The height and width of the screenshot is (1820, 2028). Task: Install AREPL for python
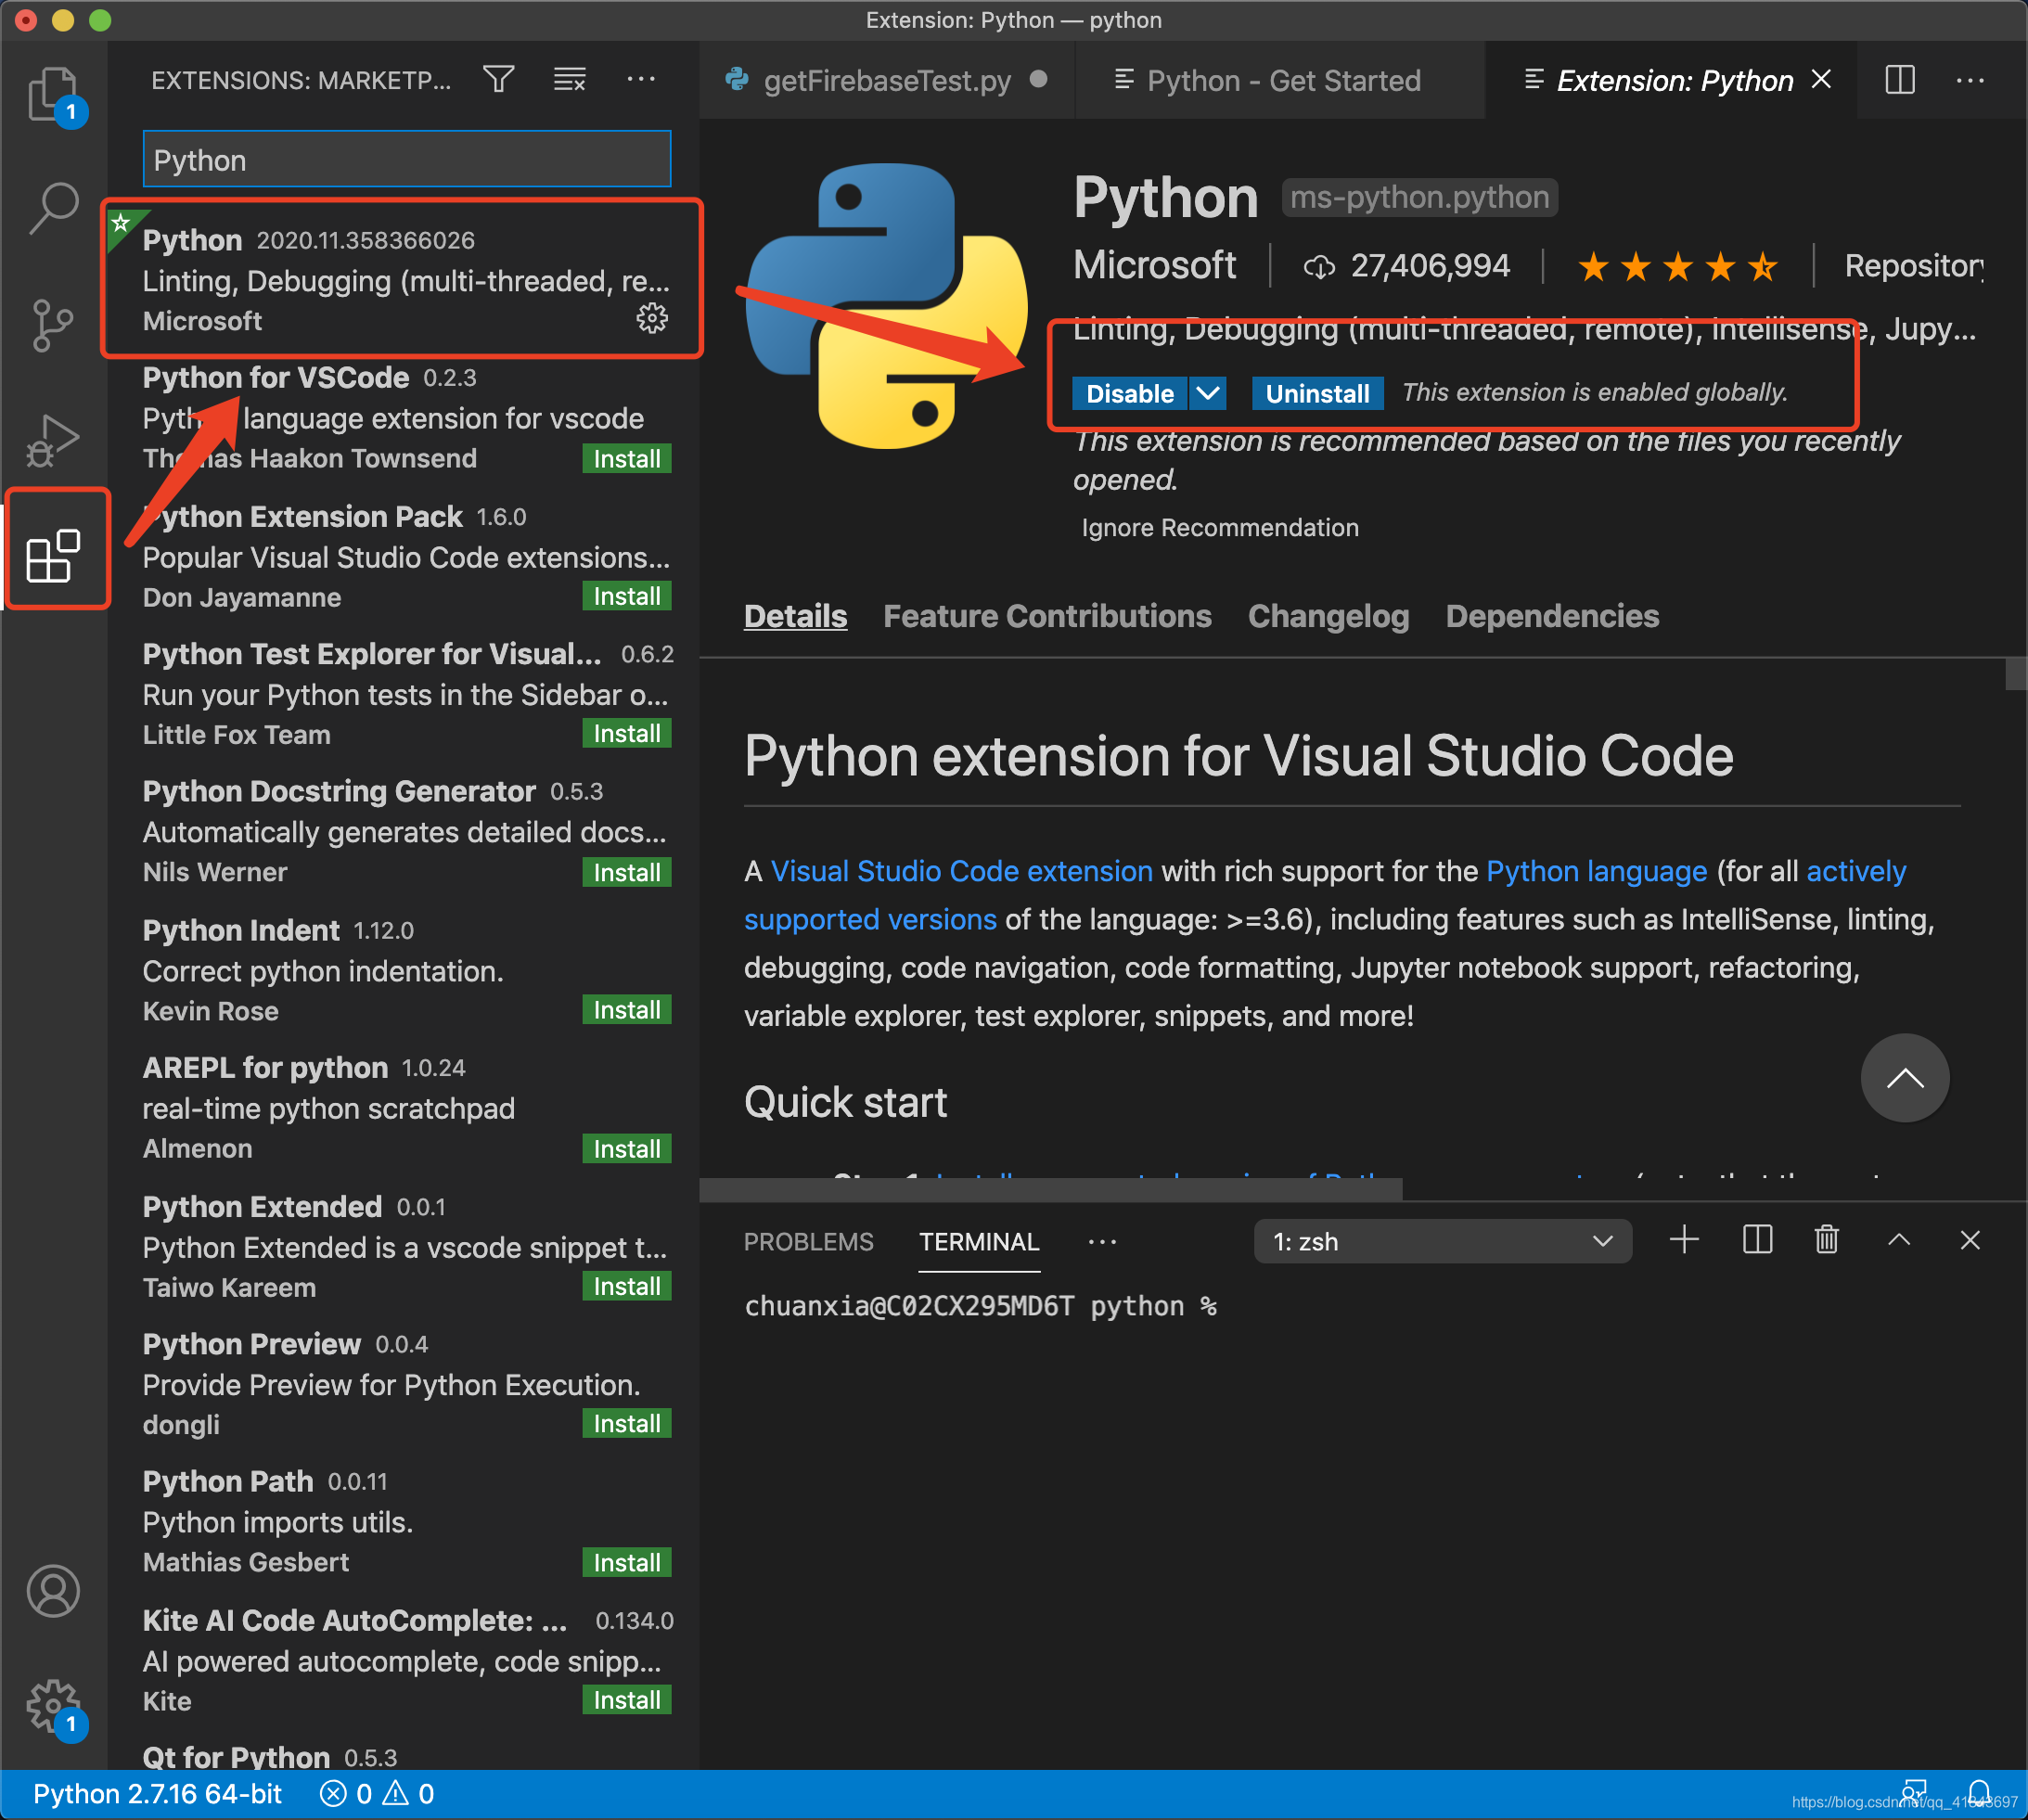(x=626, y=1148)
